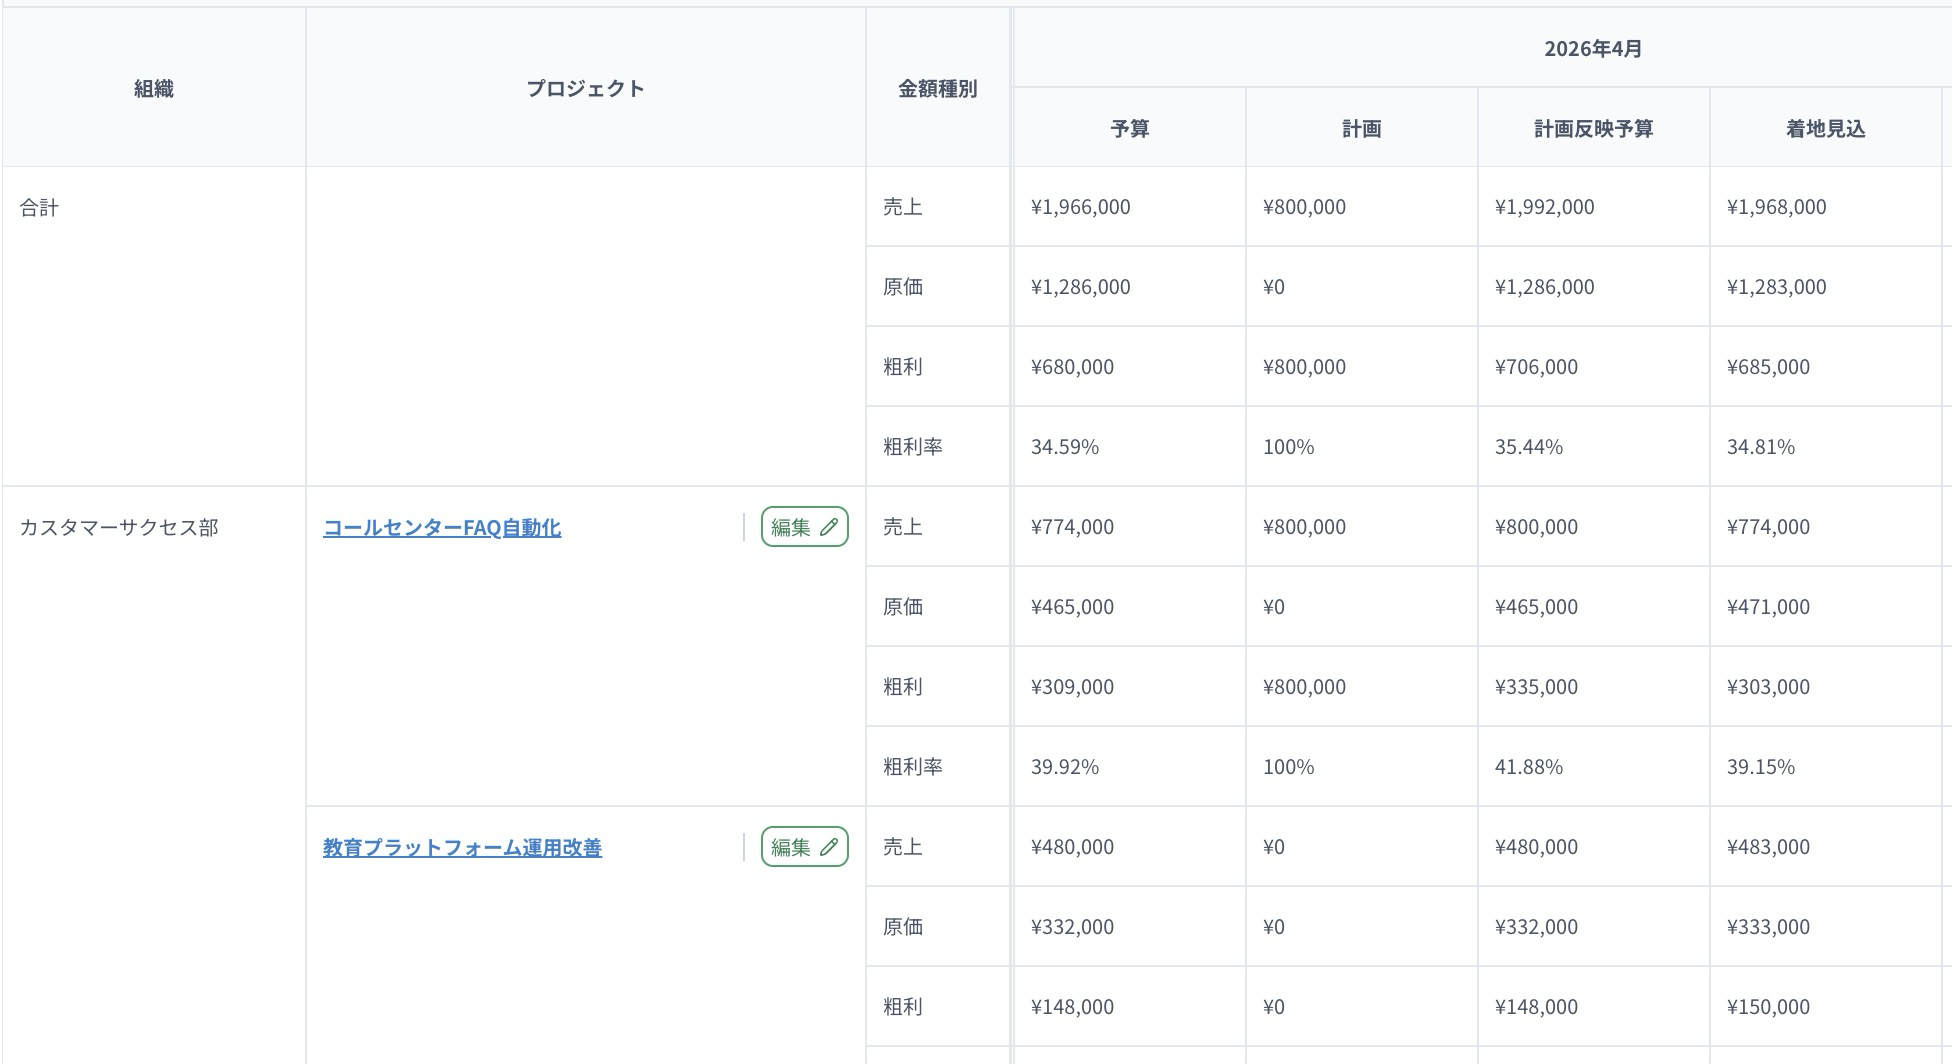Click the 組織 column header
The height and width of the screenshot is (1064, 1952).
pyautogui.click(x=154, y=88)
